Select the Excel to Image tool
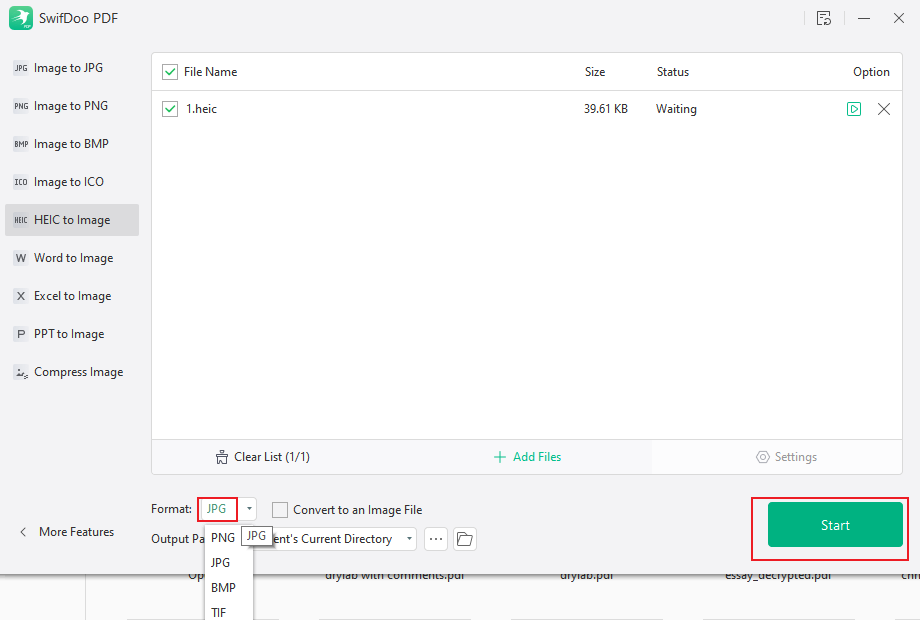Image resolution: width=920 pixels, height=620 pixels. pos(70,295)
